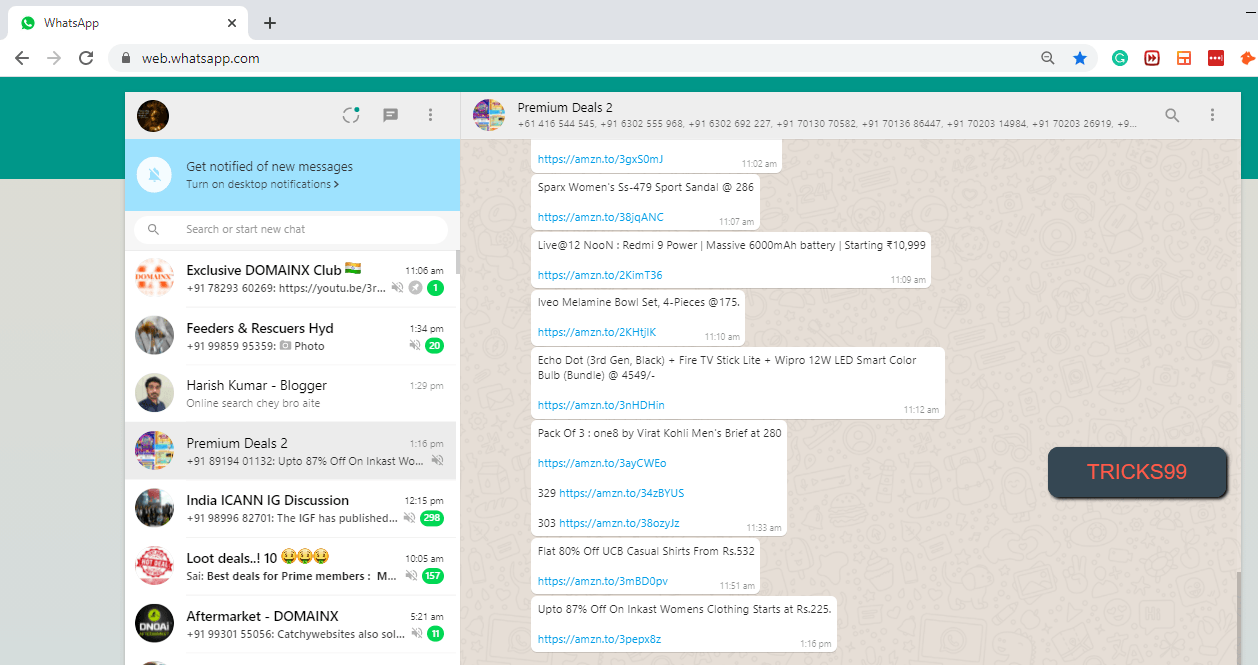
Task: Click the red three-dot extension icon
Action: (1216, 58)
